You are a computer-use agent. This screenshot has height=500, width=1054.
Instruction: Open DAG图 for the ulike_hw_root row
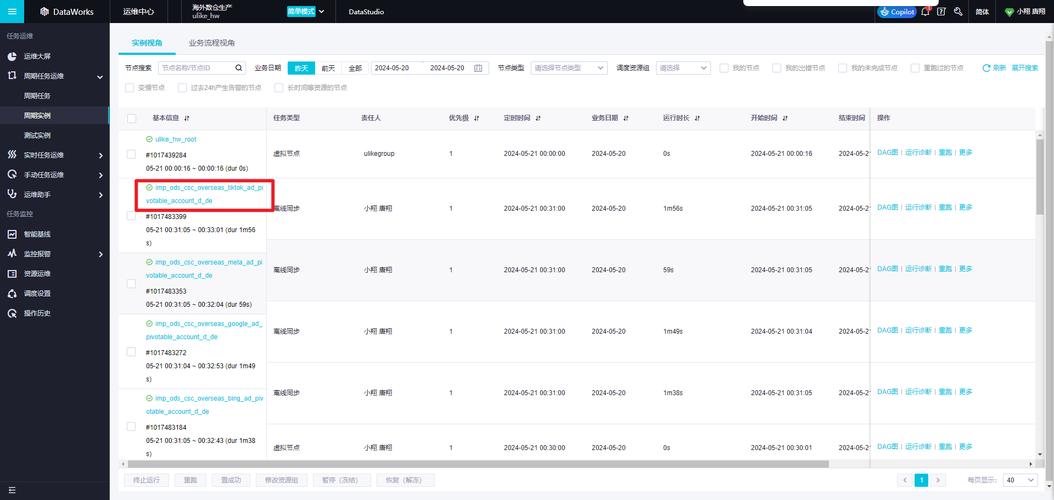pos(887,153)
